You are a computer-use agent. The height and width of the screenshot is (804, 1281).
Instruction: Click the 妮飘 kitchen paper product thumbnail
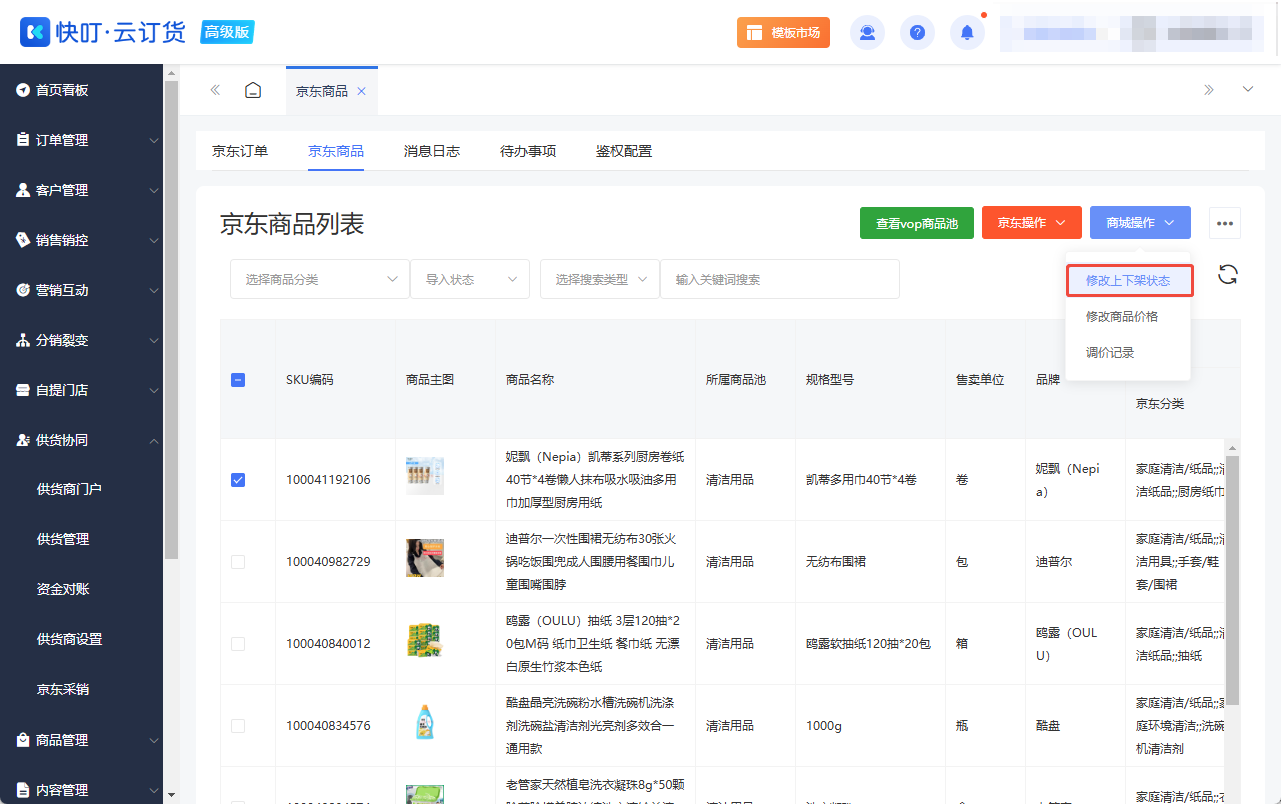[x=425, y=476]
